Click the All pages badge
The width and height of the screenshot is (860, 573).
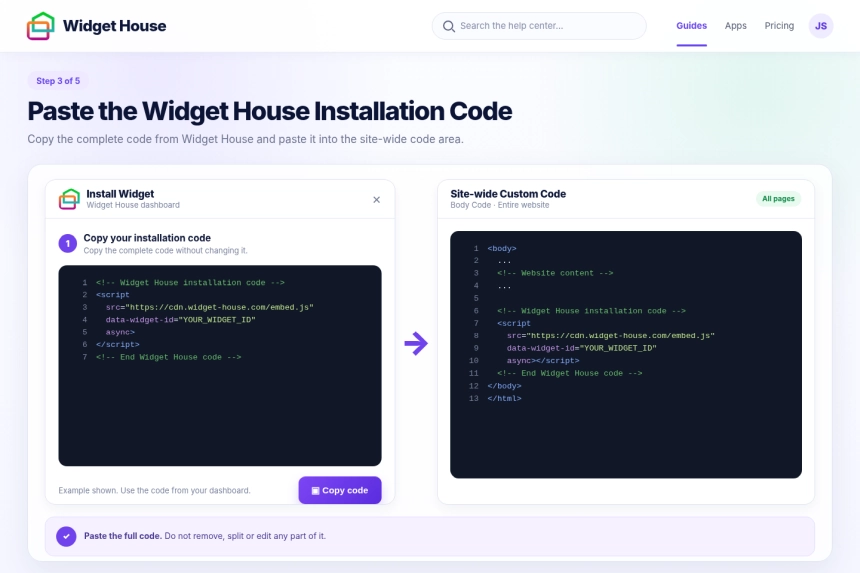point(778,198)
